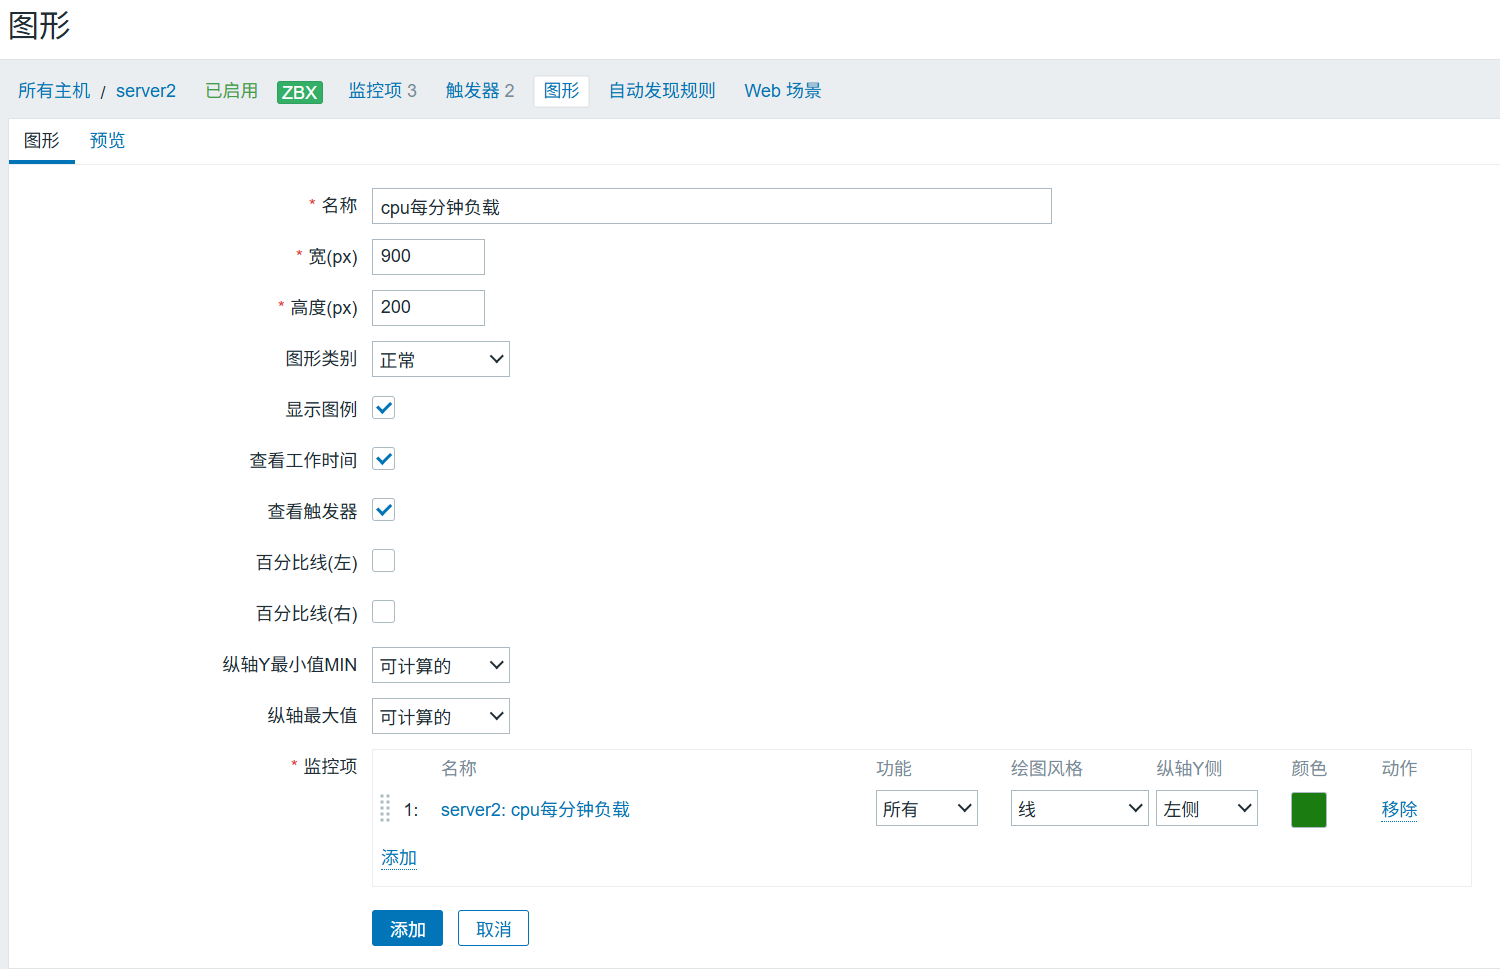Screen dimensions: 1500x969
Task: Open the server2 host link
Action: click(x=146, y=91)
